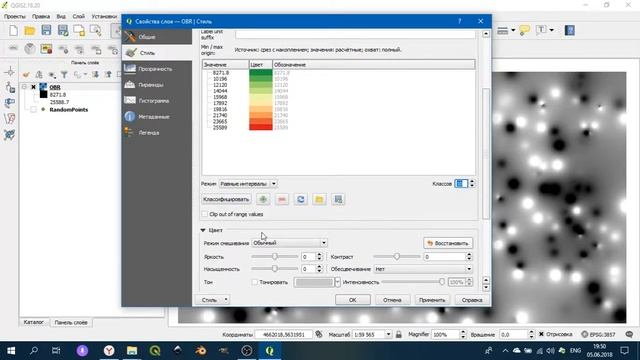Click the collapse all arrow icon in layers panel

pyautogui.click(x=108, y=75)
